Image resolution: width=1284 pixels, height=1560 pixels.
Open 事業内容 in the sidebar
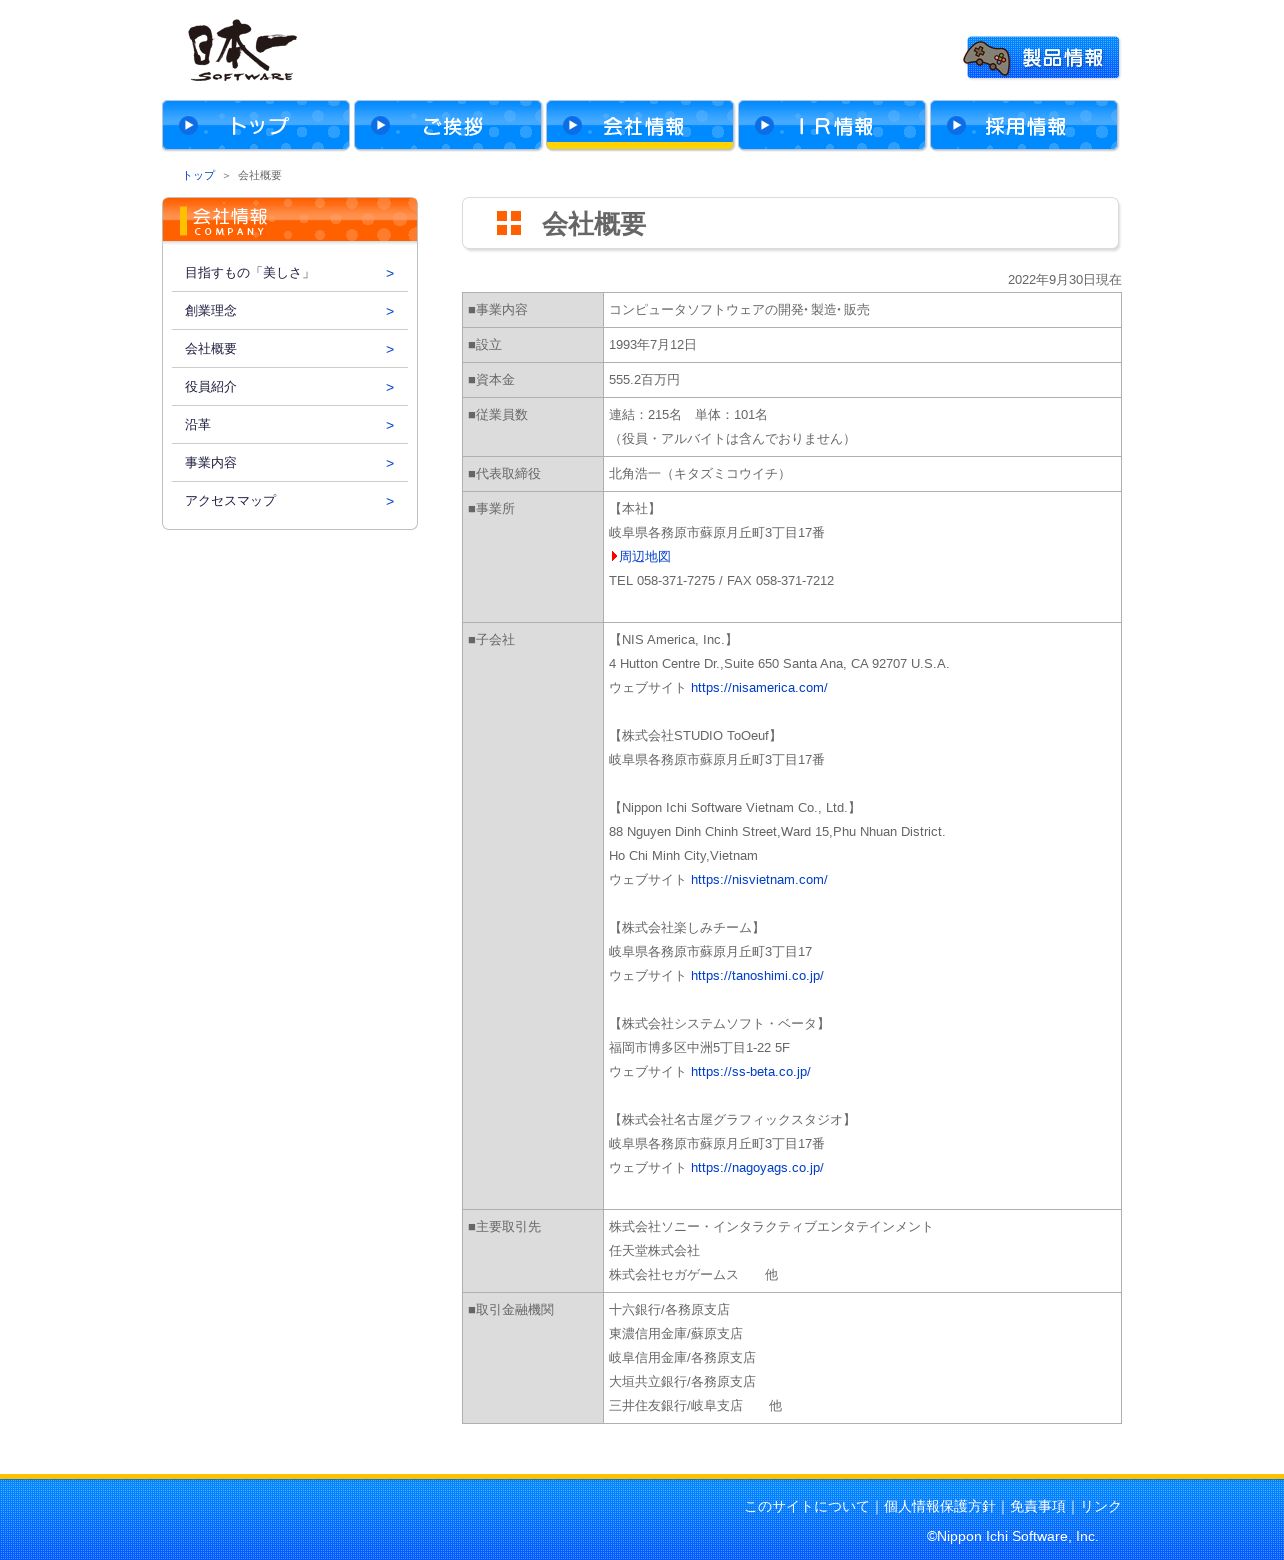coord(290,463)
